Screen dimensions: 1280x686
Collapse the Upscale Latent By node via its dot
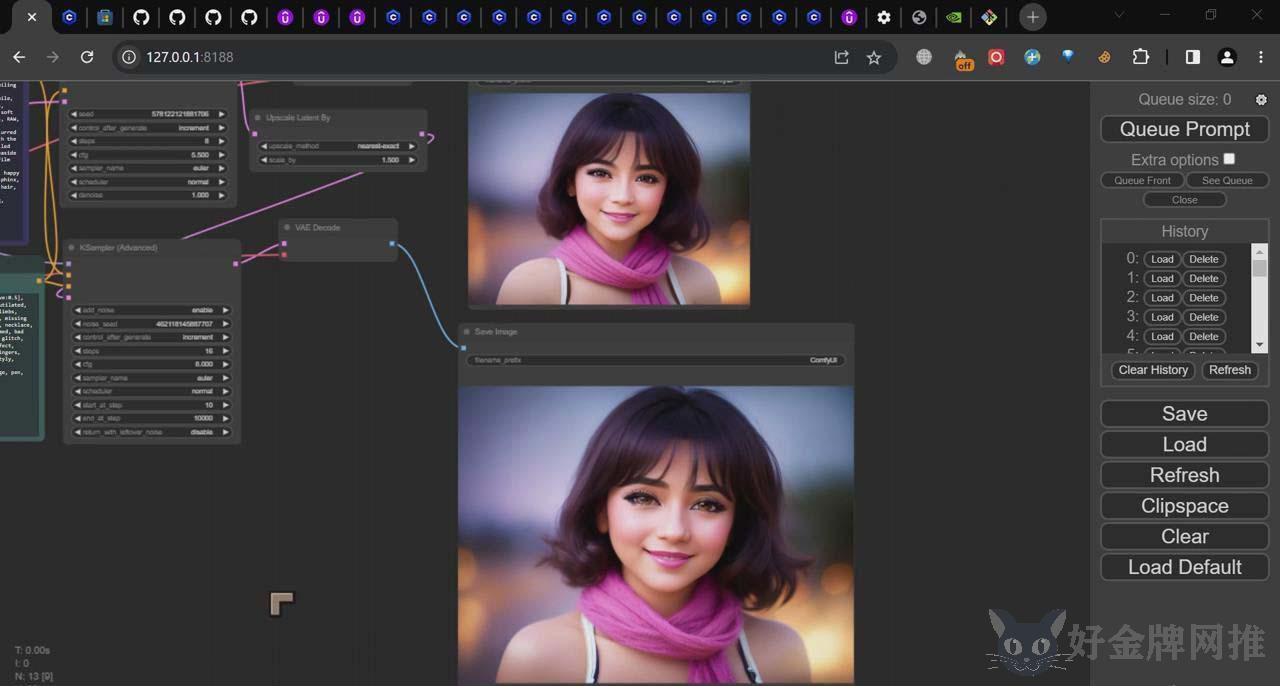pos(258,117)
